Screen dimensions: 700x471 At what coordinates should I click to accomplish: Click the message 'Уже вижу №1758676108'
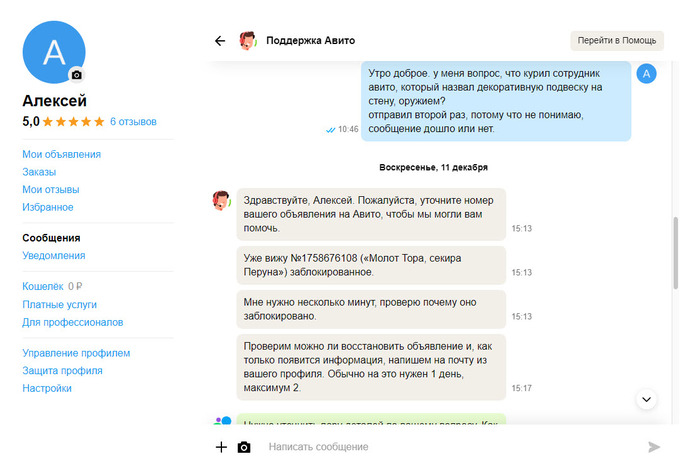371,265
